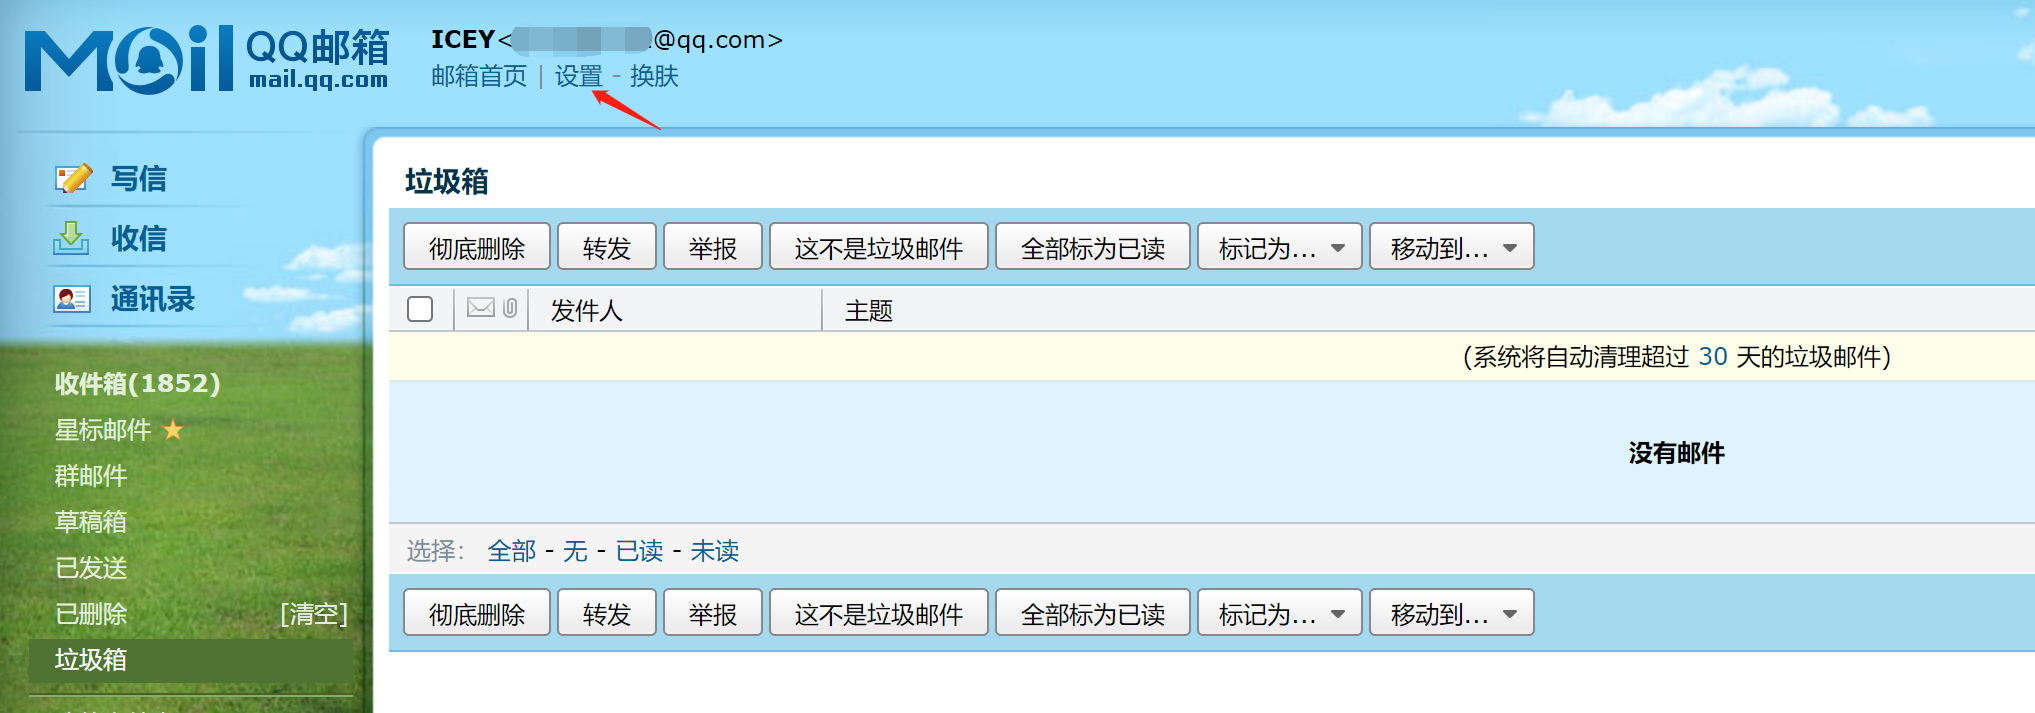Click the compose mail pencil icon
This screenshot has width=2035, height=713.
[74, 179]
